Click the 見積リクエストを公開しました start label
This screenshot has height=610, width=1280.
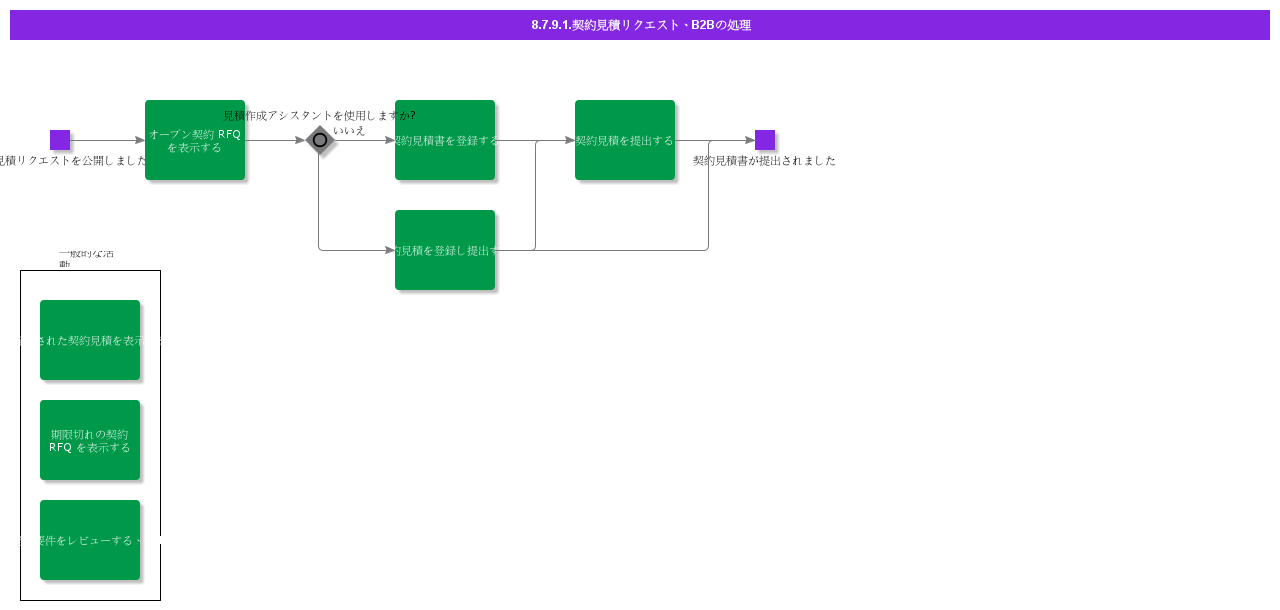tap(73, 160)
